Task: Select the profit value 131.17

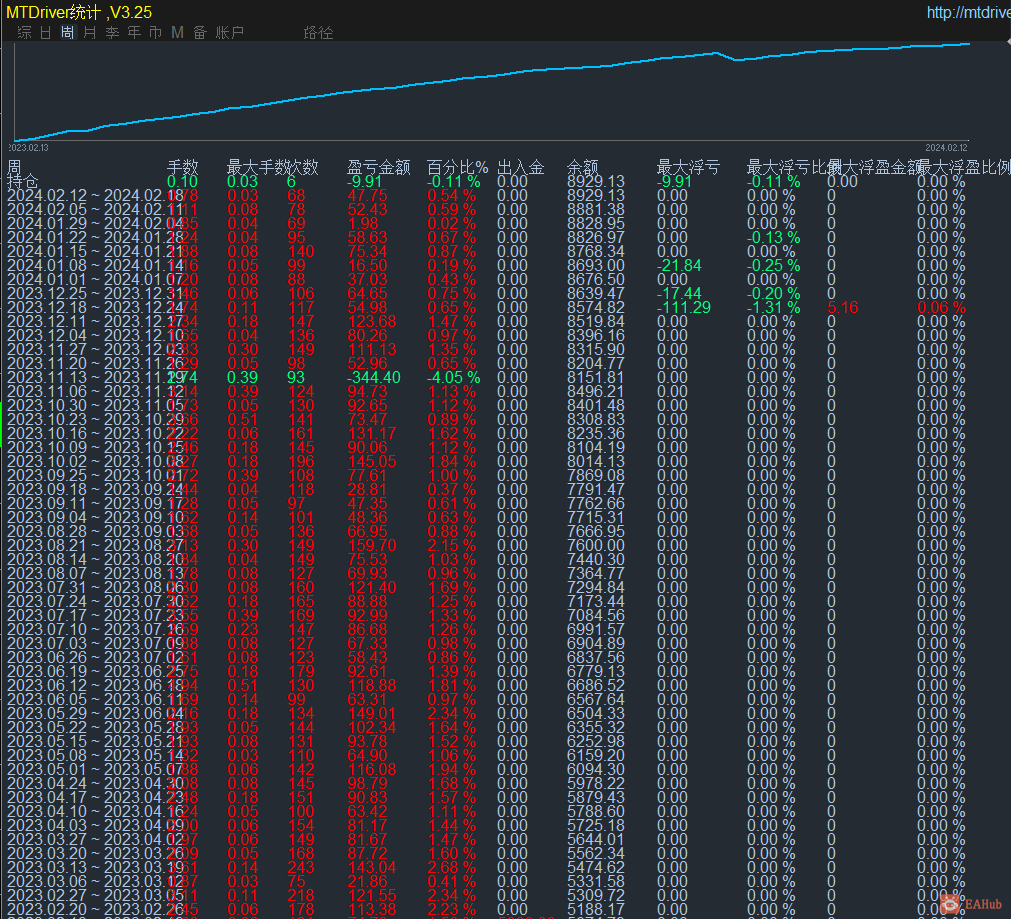Action: click(x=372, y=433)
